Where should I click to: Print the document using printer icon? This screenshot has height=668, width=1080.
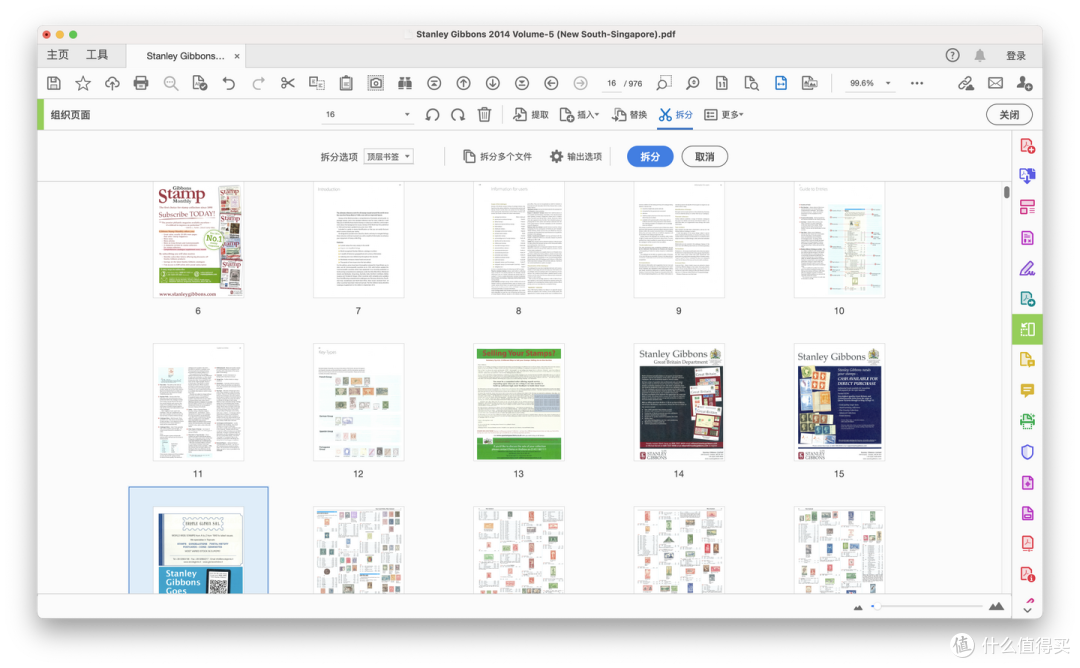(141, 83)
